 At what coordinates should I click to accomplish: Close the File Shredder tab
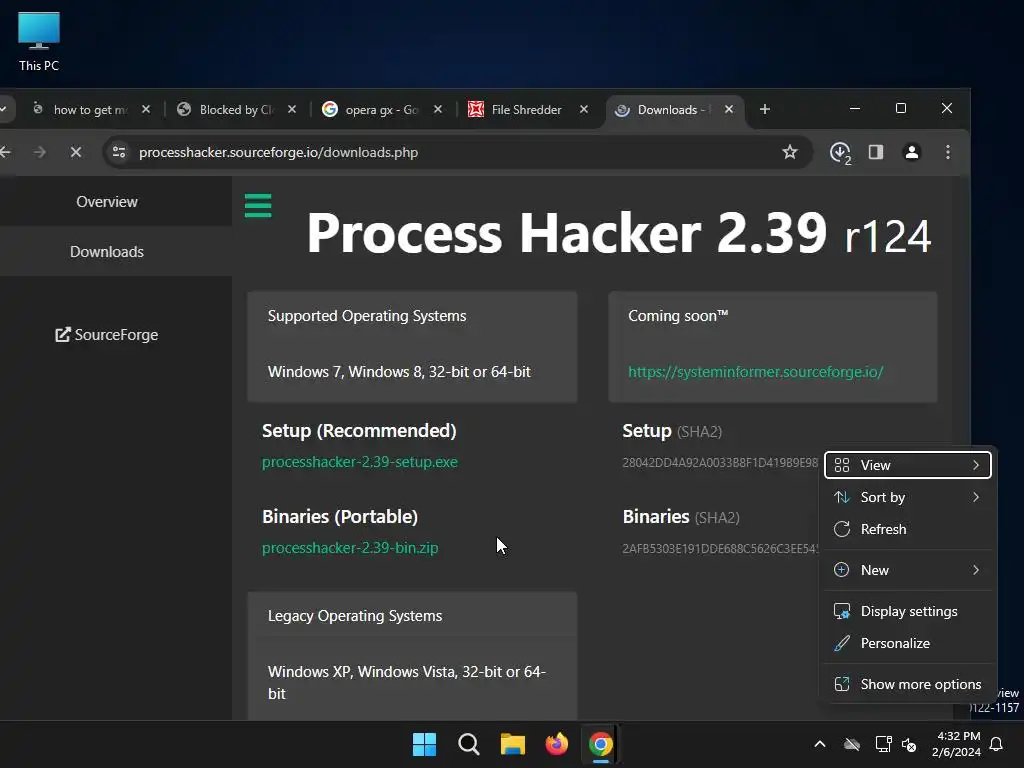click(x=584, y=110)
